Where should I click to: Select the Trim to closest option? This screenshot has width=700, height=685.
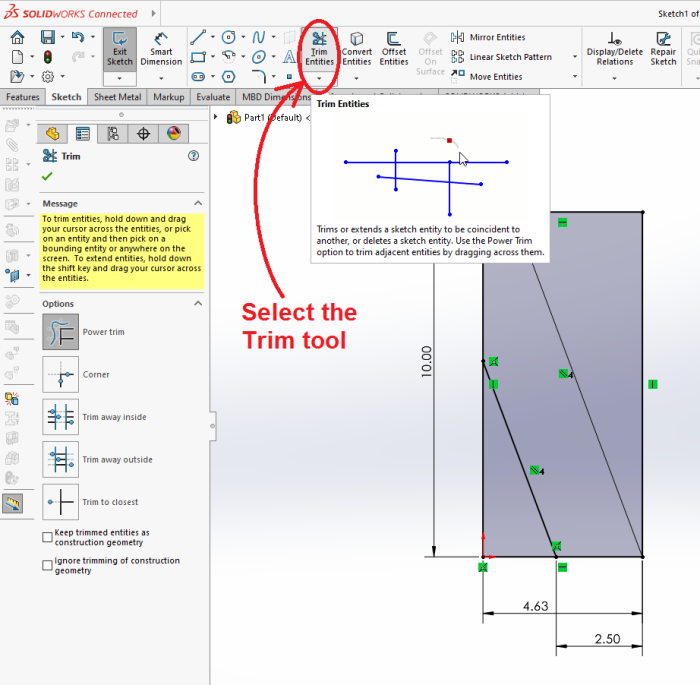click(61, 502)
